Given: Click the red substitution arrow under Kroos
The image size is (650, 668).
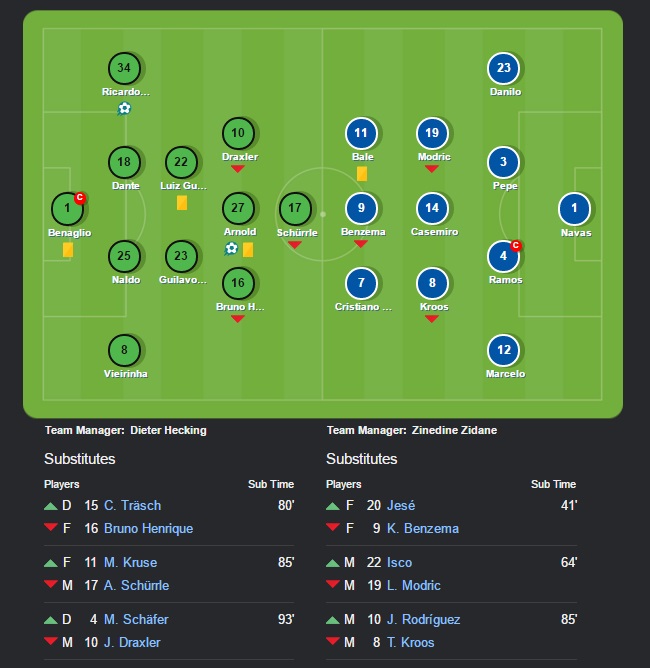Looking at the screenshot, I should tap(432, 319).
